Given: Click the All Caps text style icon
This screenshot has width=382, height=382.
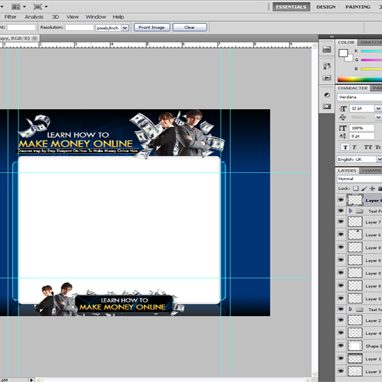Looking at the screenshot, I should [x=368, y=147].
